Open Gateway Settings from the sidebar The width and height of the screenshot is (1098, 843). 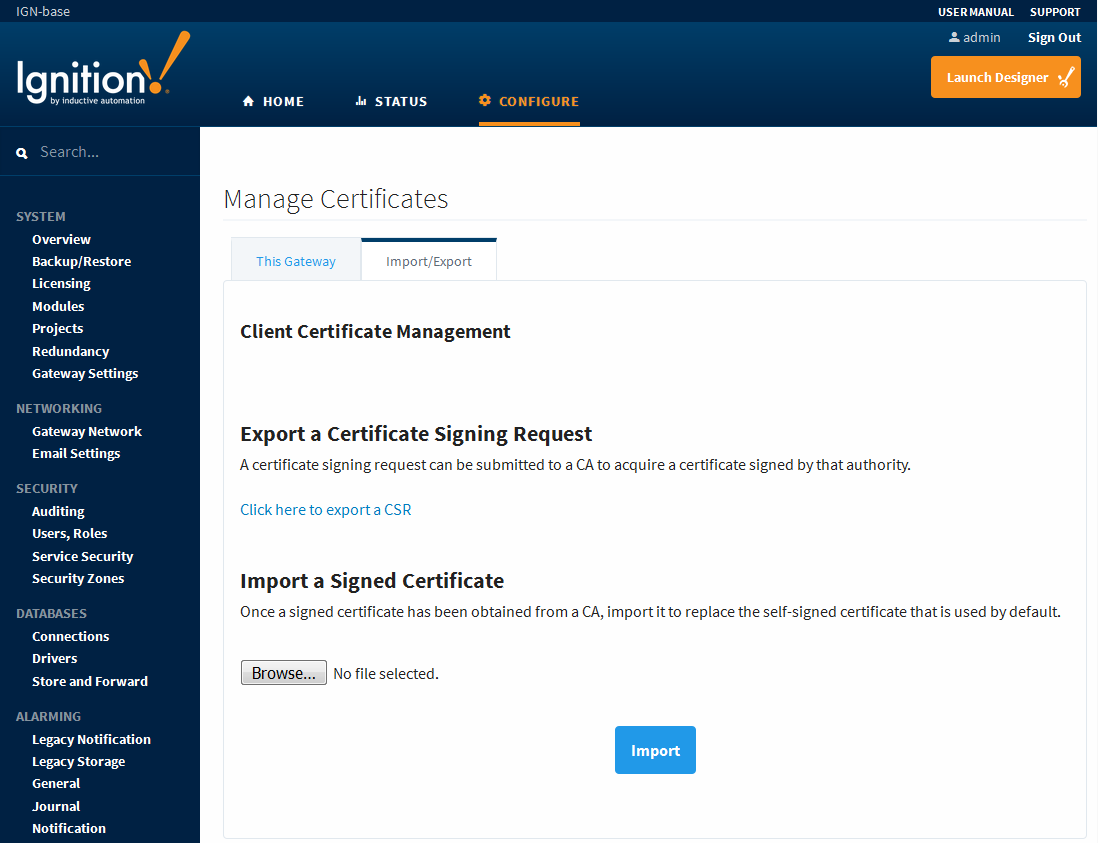coord(85,373)
